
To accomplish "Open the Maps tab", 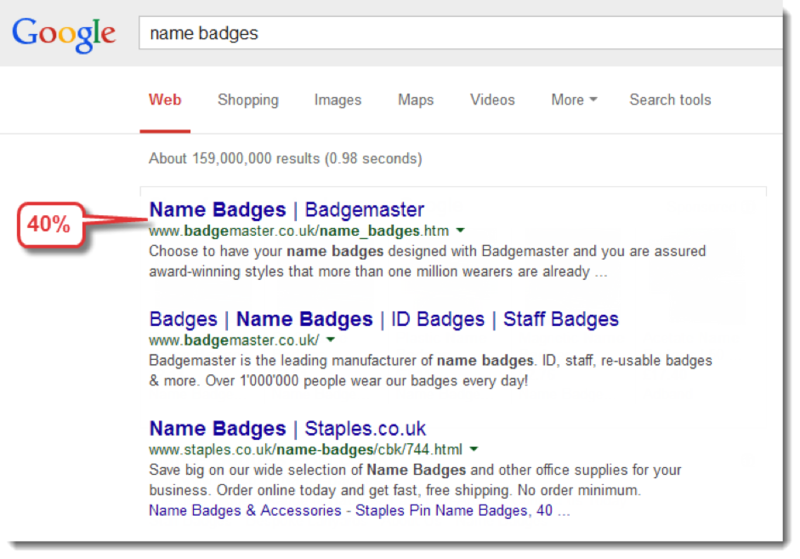I will point(416,100).
